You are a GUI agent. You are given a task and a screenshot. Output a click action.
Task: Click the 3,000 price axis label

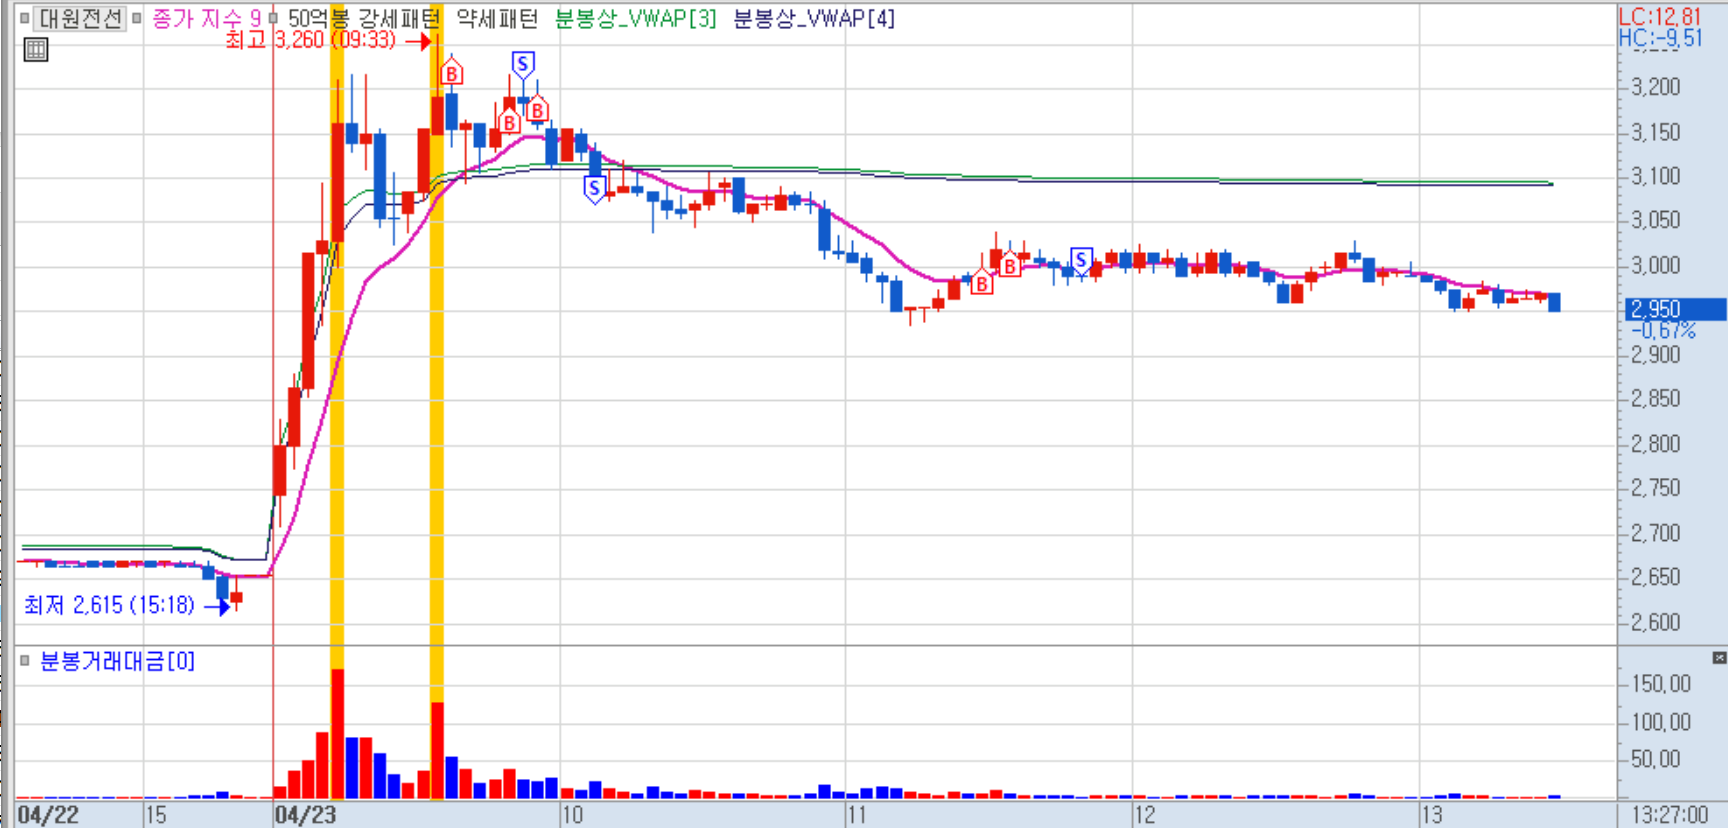pyautogui.click(x=1656, y=265)
